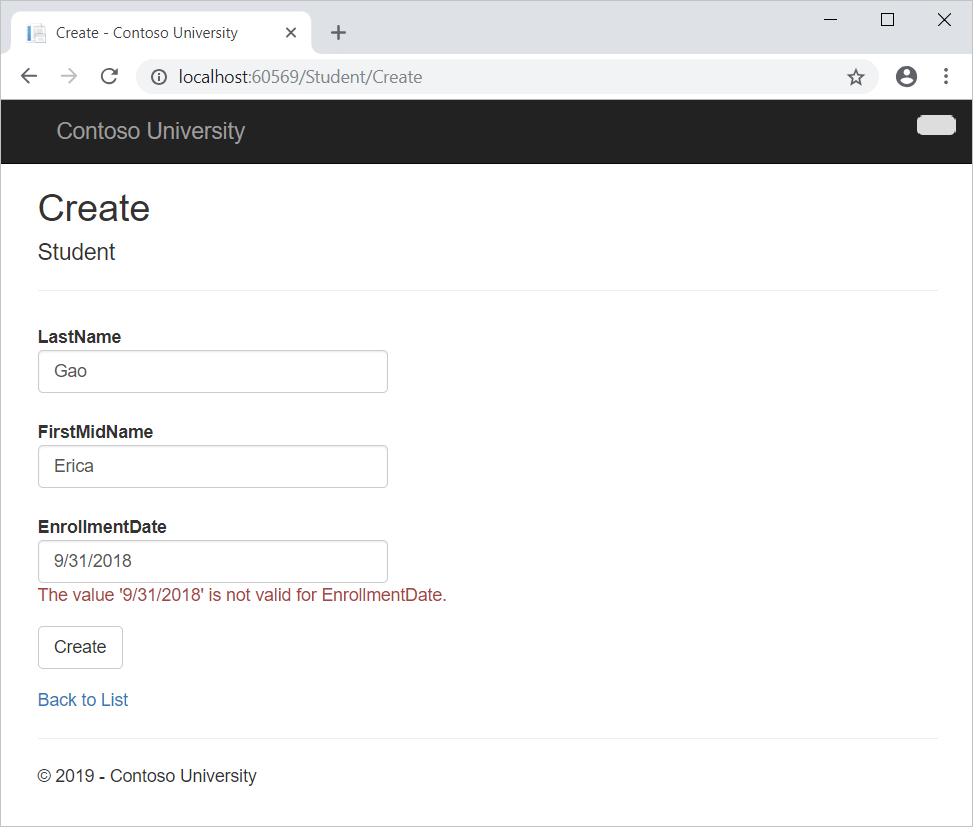Open the browser profile avatar
Image resolution: width=973 pixels, height=827 pixels.
[x=906, y=76]
